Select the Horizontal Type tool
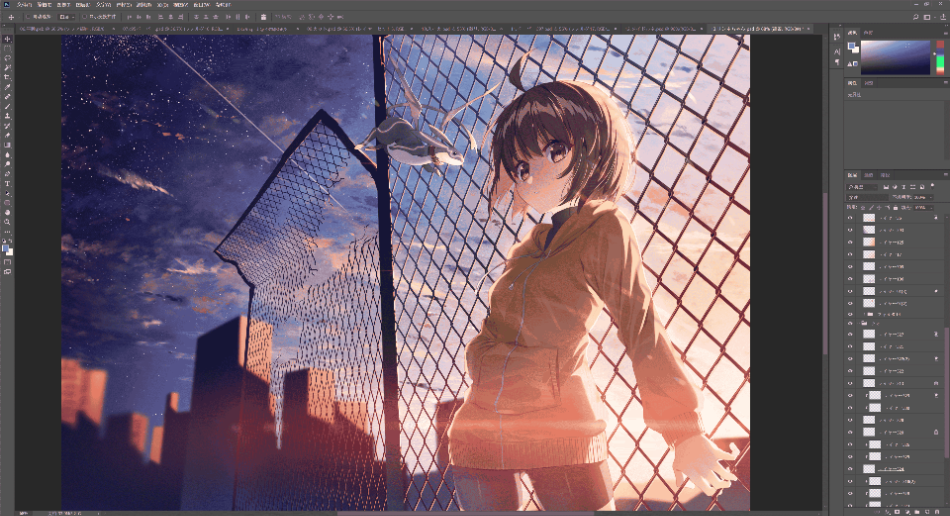The height and width of the screenshot is (516, 950). [7, 184]
